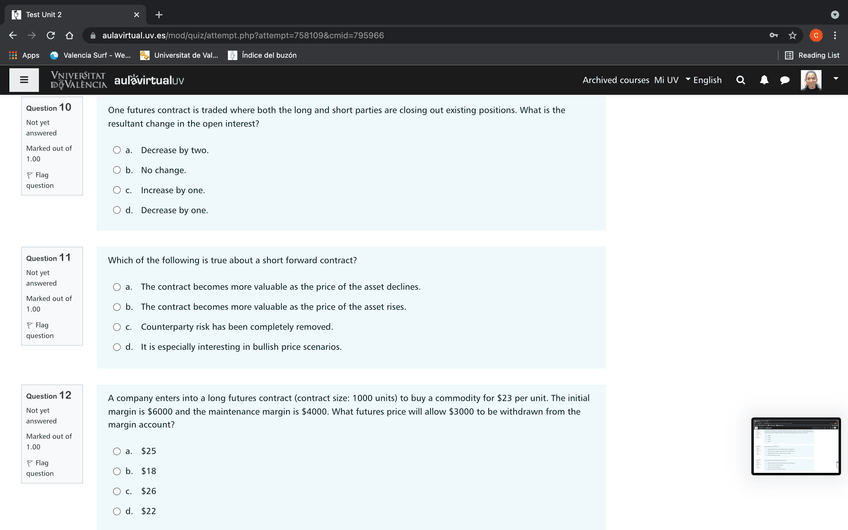
Task: Expand the English language dropdown
Action: (x=703, y=80)
